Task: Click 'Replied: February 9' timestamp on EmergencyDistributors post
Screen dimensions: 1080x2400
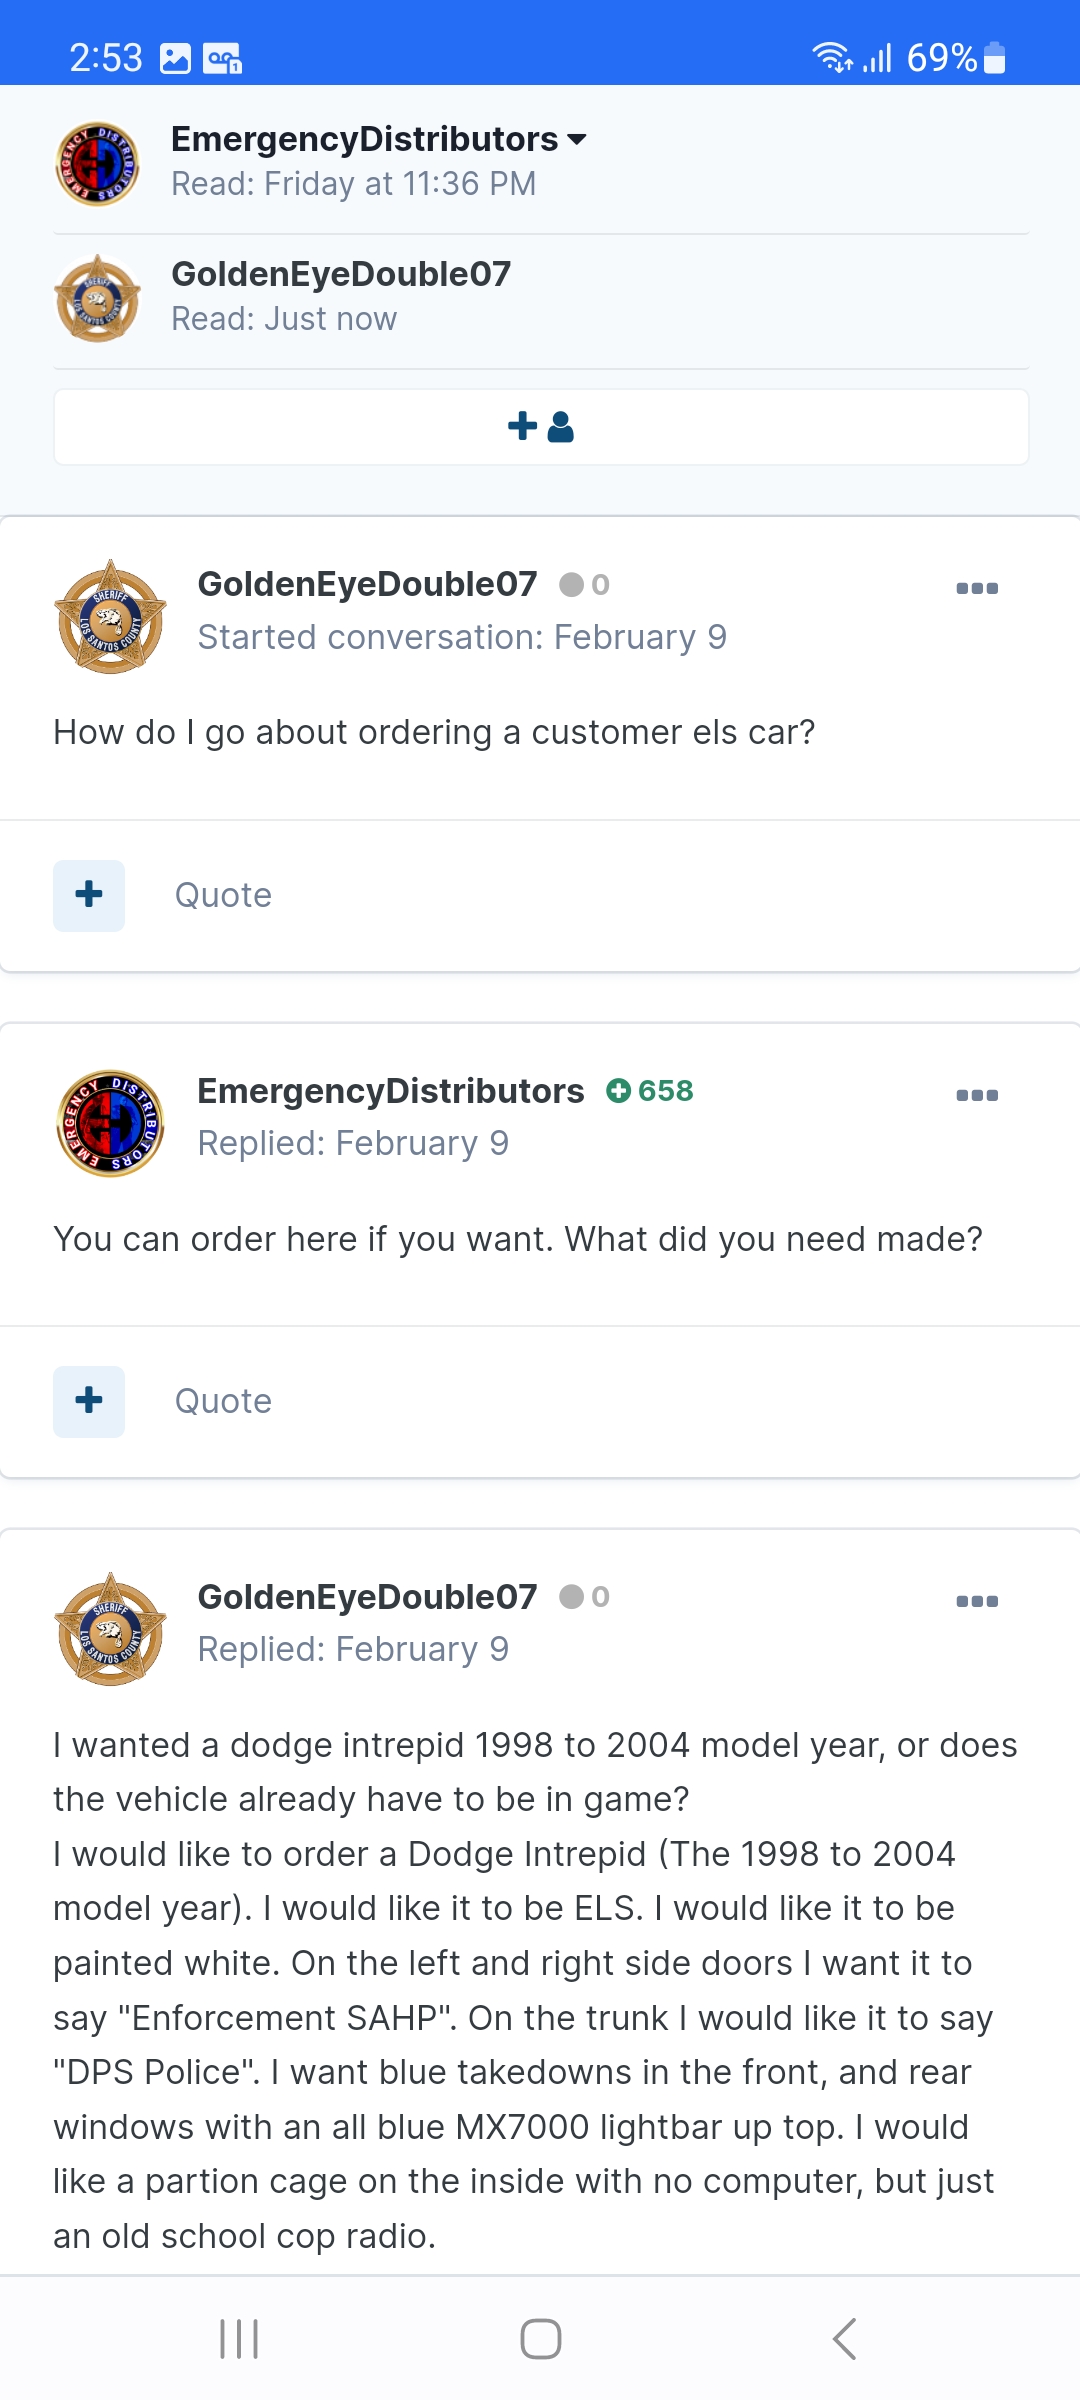Action: tap(353, 1143)
